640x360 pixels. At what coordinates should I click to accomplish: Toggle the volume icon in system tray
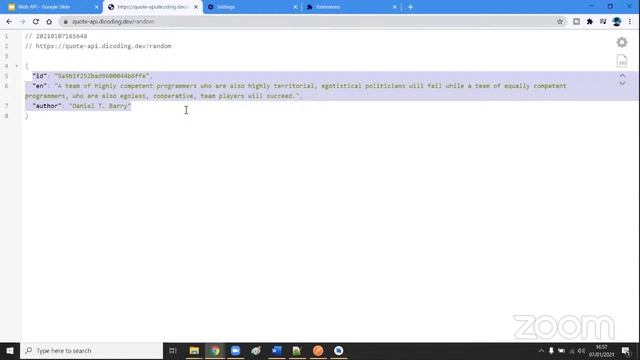[x=581, y=351]
